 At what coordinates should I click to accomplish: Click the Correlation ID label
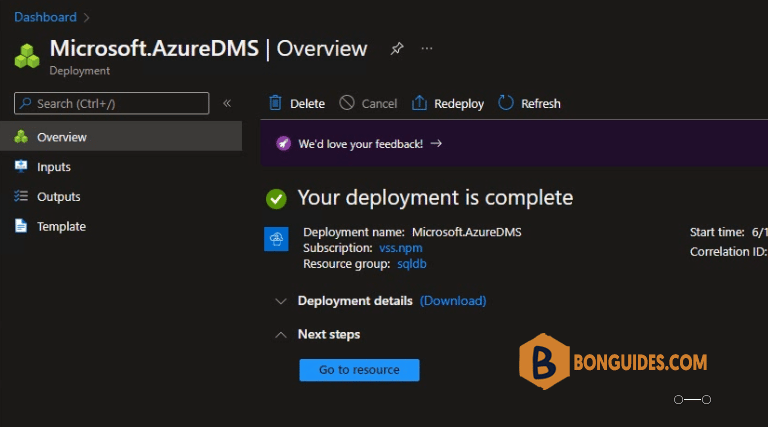[728, 252]
